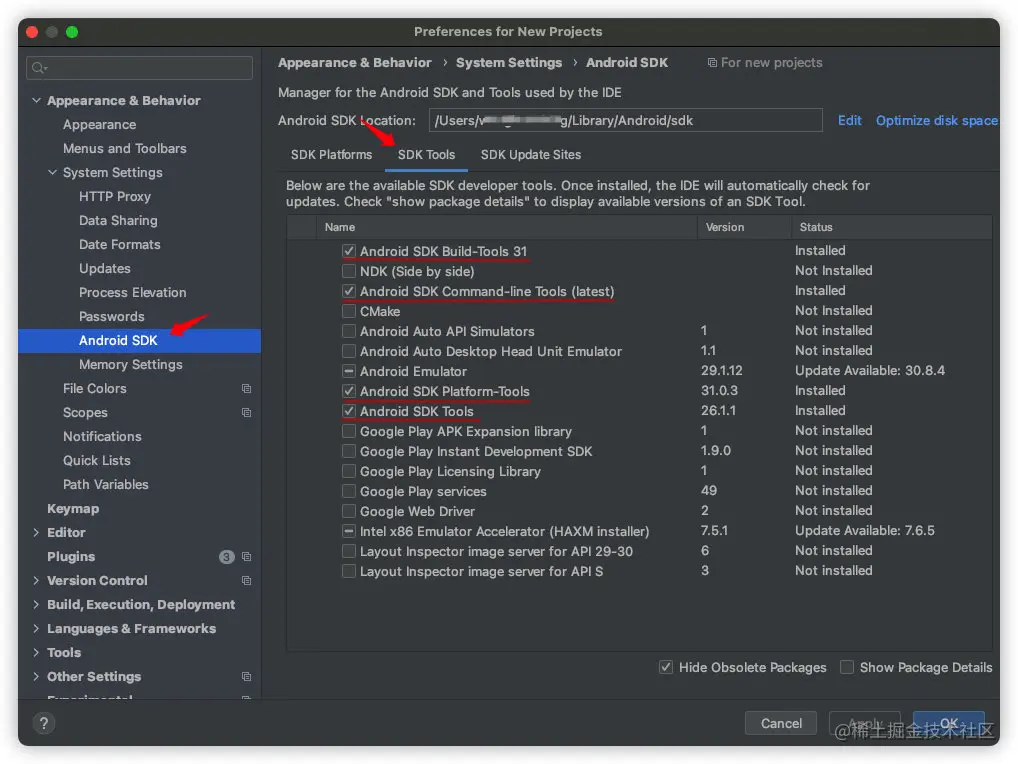Sort by the Status column header
The image size is (1018, 764).
pos(891,227)
